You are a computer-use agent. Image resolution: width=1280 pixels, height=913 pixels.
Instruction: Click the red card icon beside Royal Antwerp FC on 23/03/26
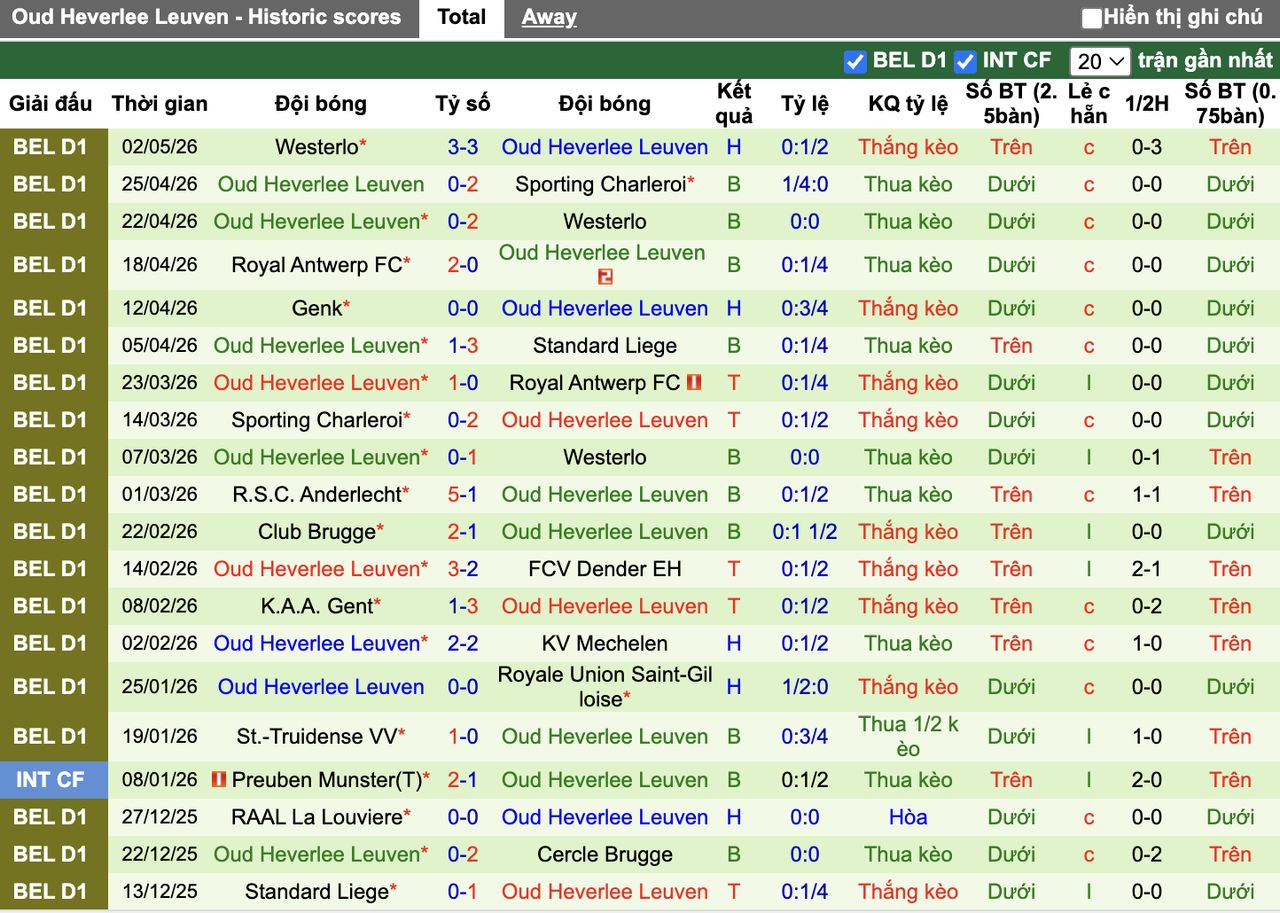pos(694,383)
